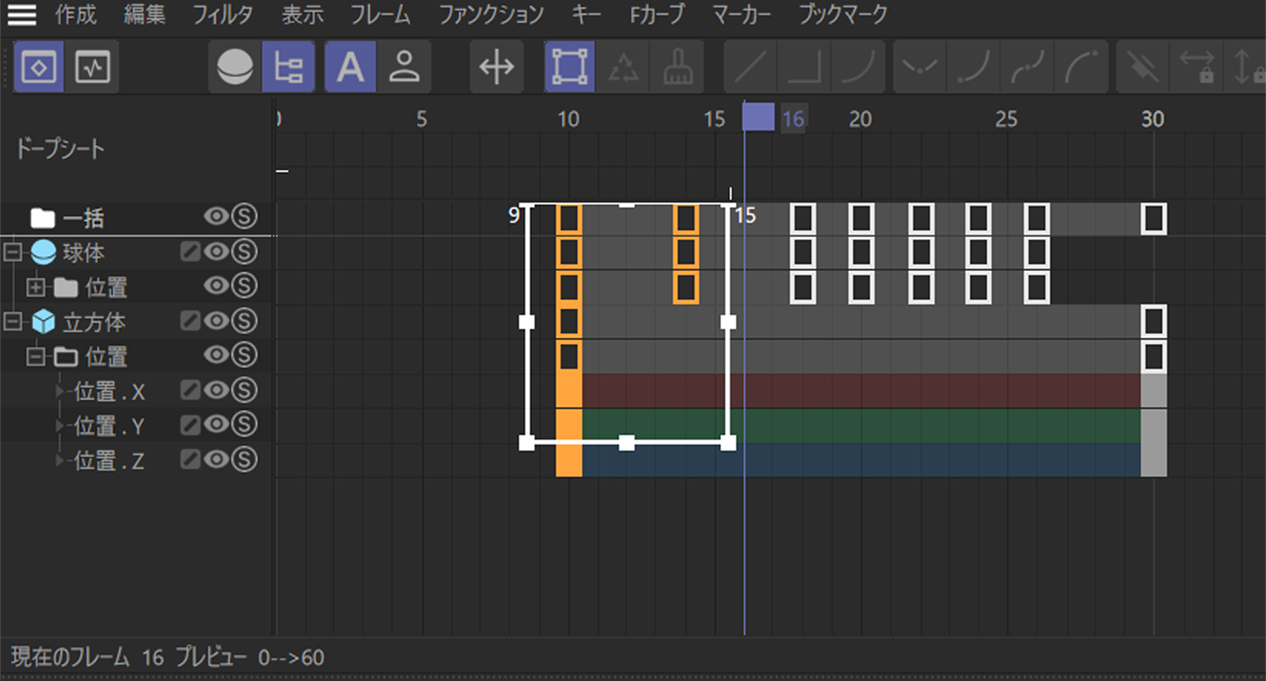Toggle solo S button on 立方体 row
The height and width of the screenshot is (681, 1266).
[244, 321]
